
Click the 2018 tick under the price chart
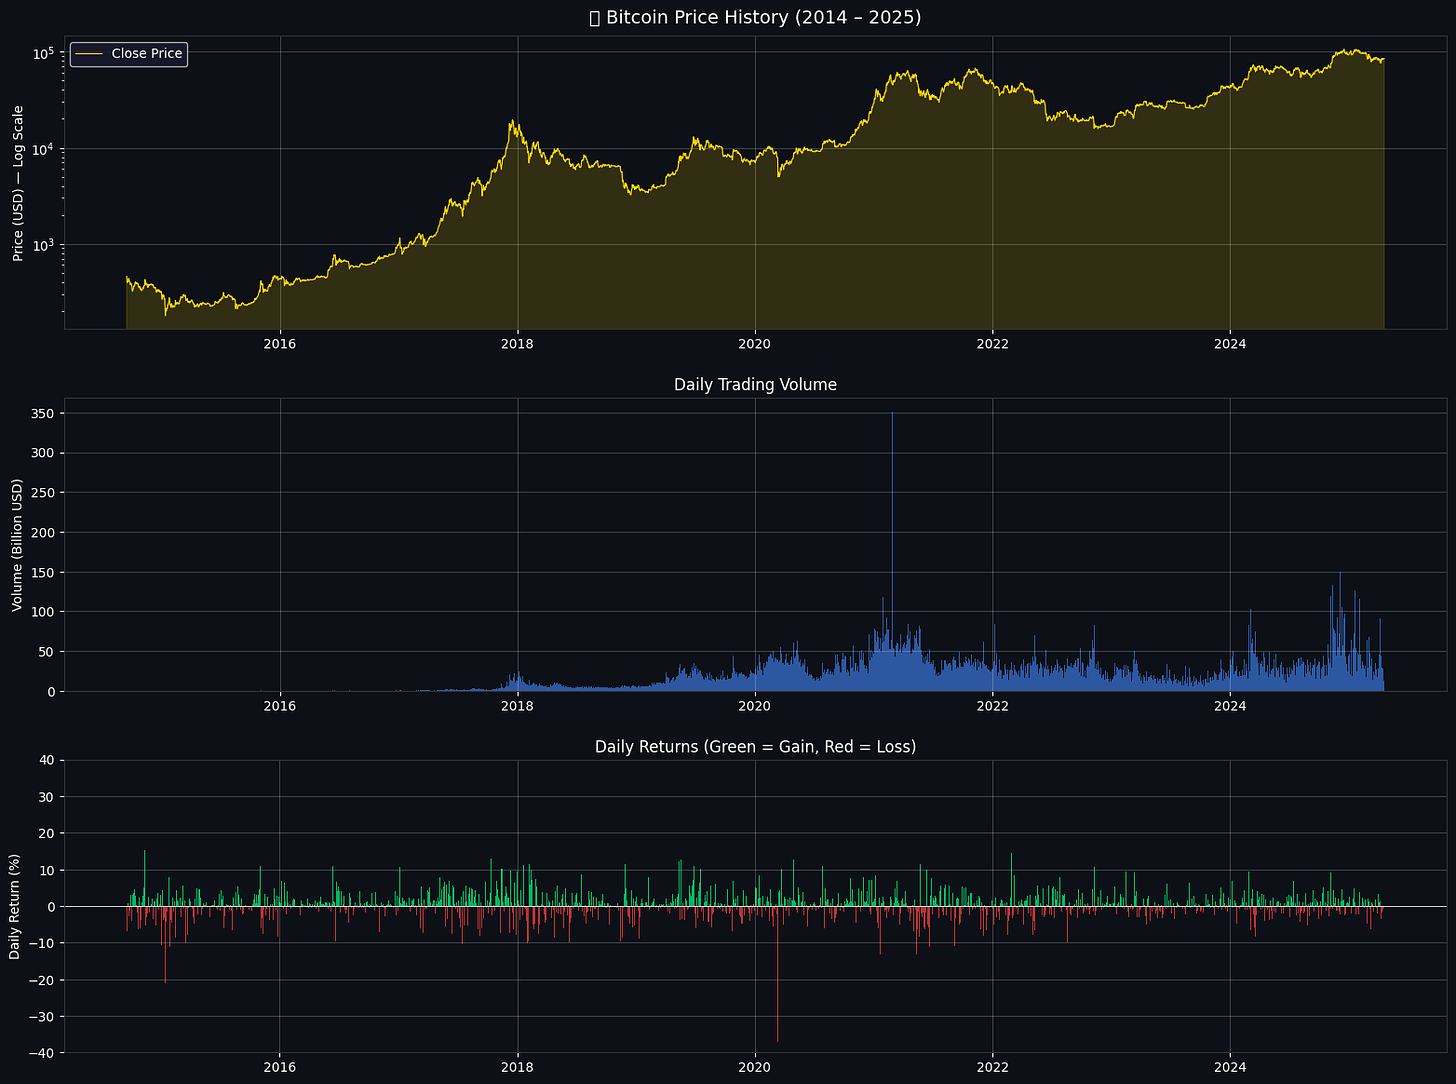[517, 344]
